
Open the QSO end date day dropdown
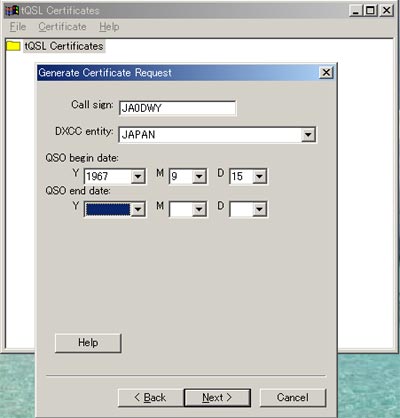coord(259,209)
